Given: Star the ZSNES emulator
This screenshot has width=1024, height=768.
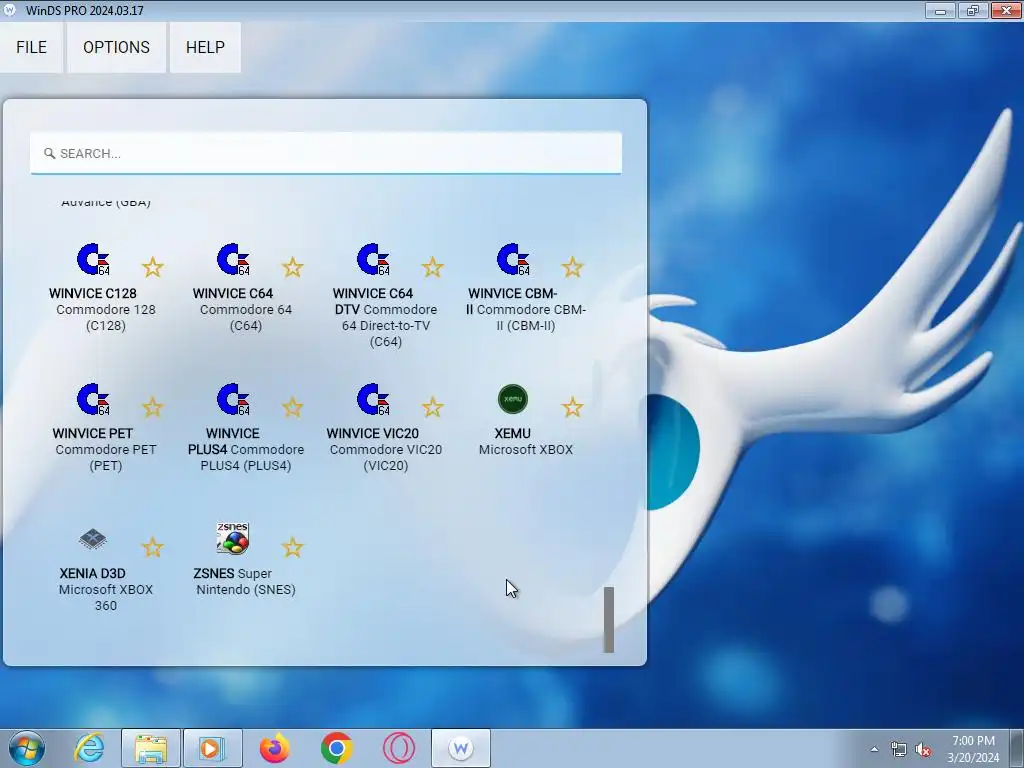Looking at the screenshot, I should 293,547.
